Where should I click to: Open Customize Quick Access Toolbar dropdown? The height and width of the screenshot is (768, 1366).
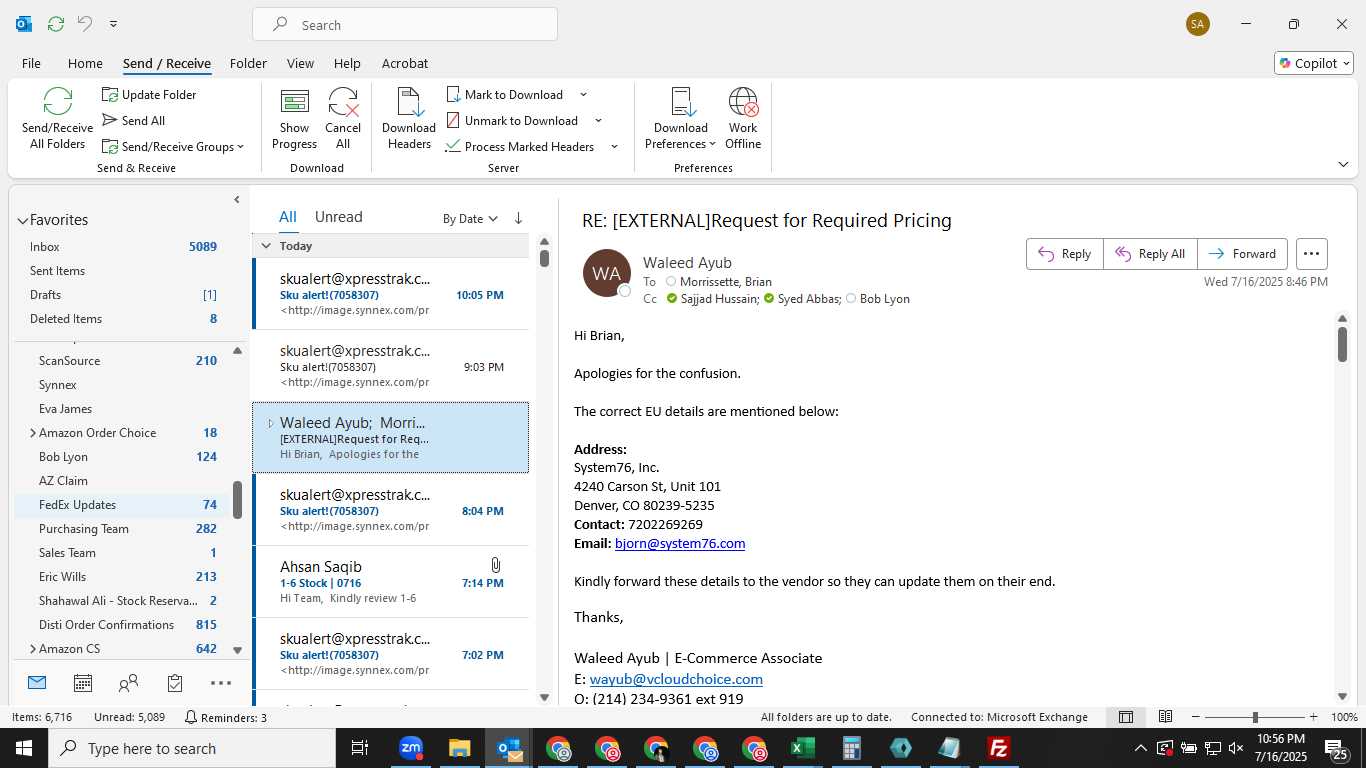click(x=113, y=24)
